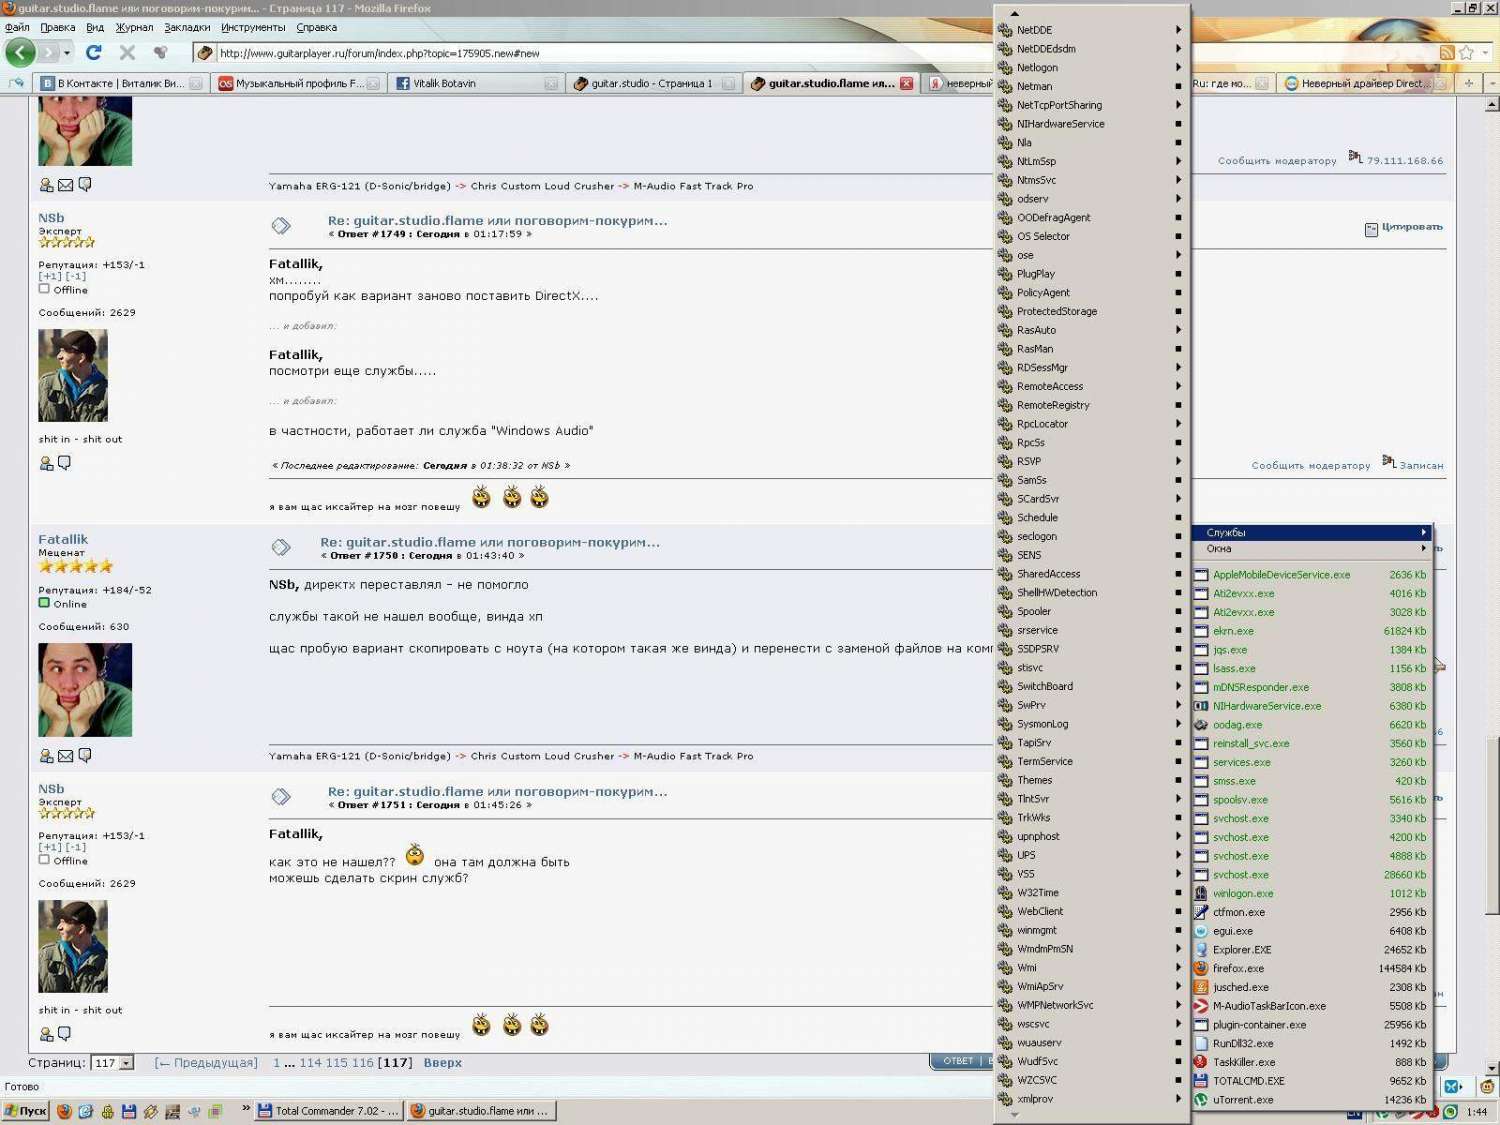Click the "ОТВЕТ" reply button
The image size is (1500, 1125).
click(957, 1061)
